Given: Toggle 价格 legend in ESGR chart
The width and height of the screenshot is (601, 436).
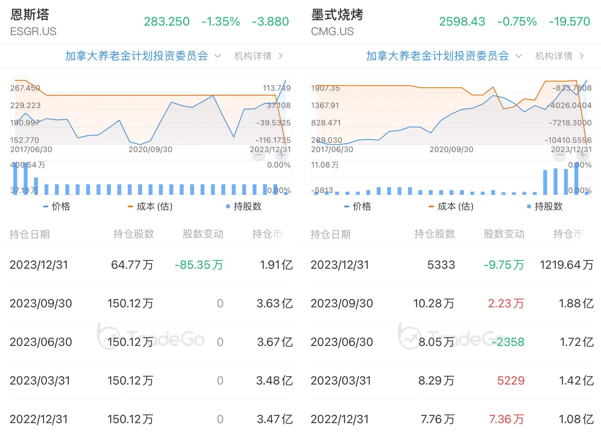Looking at the screenshot, I should coord(57,207).
